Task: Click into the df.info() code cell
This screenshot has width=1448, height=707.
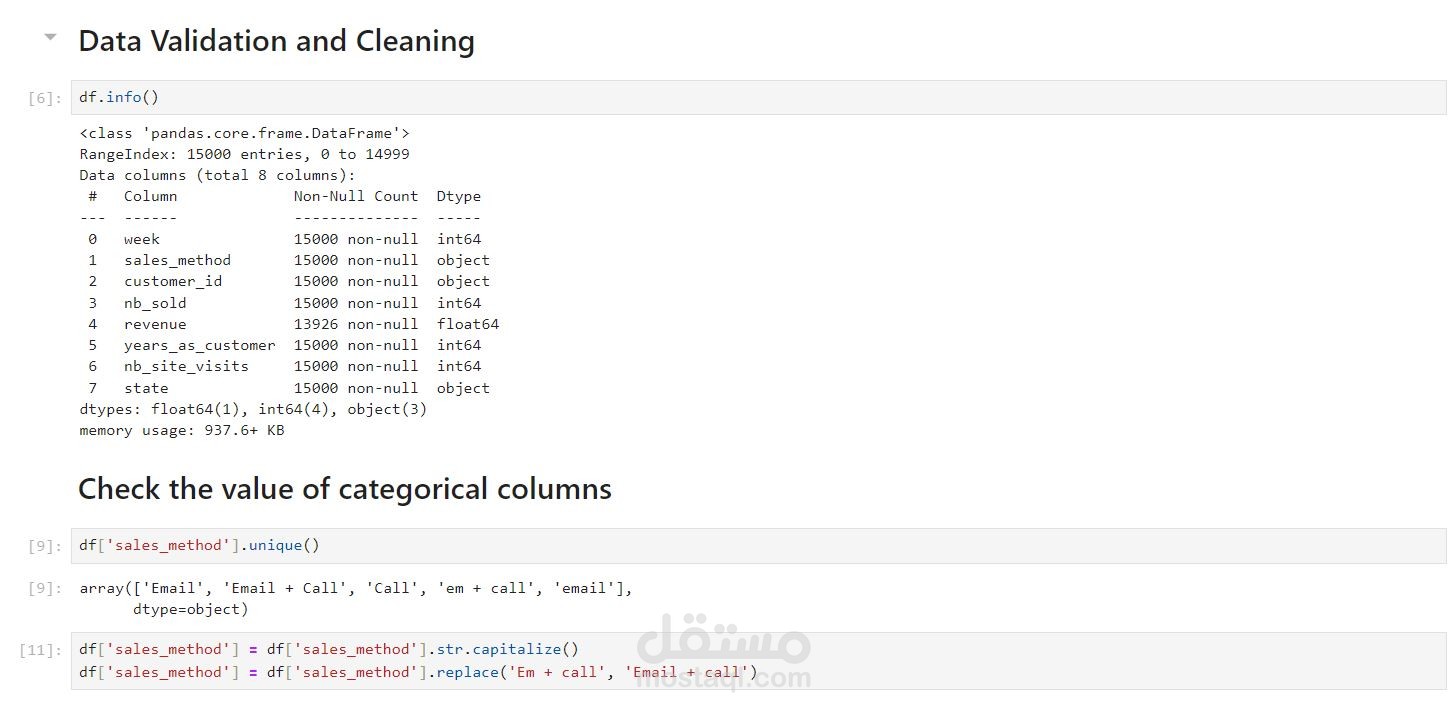Action: click(700, 97)
